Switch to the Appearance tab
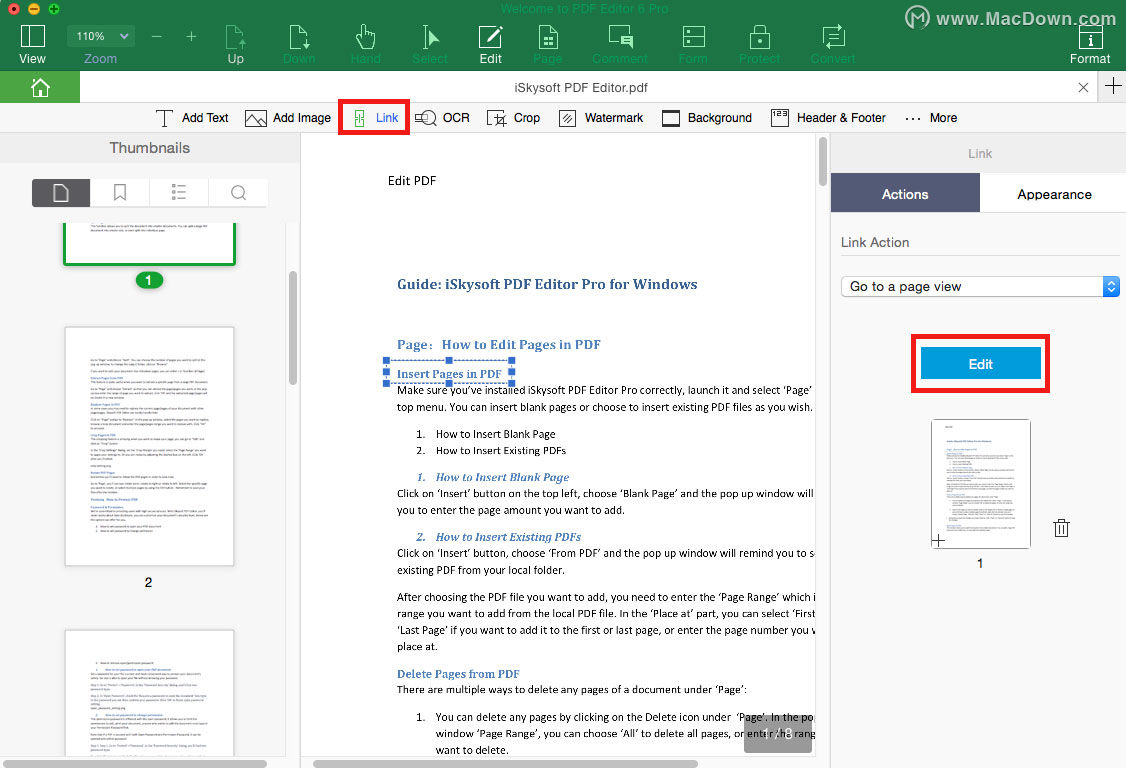The width and height of the screenshot is (1126, 768). tap(1053, 194)
